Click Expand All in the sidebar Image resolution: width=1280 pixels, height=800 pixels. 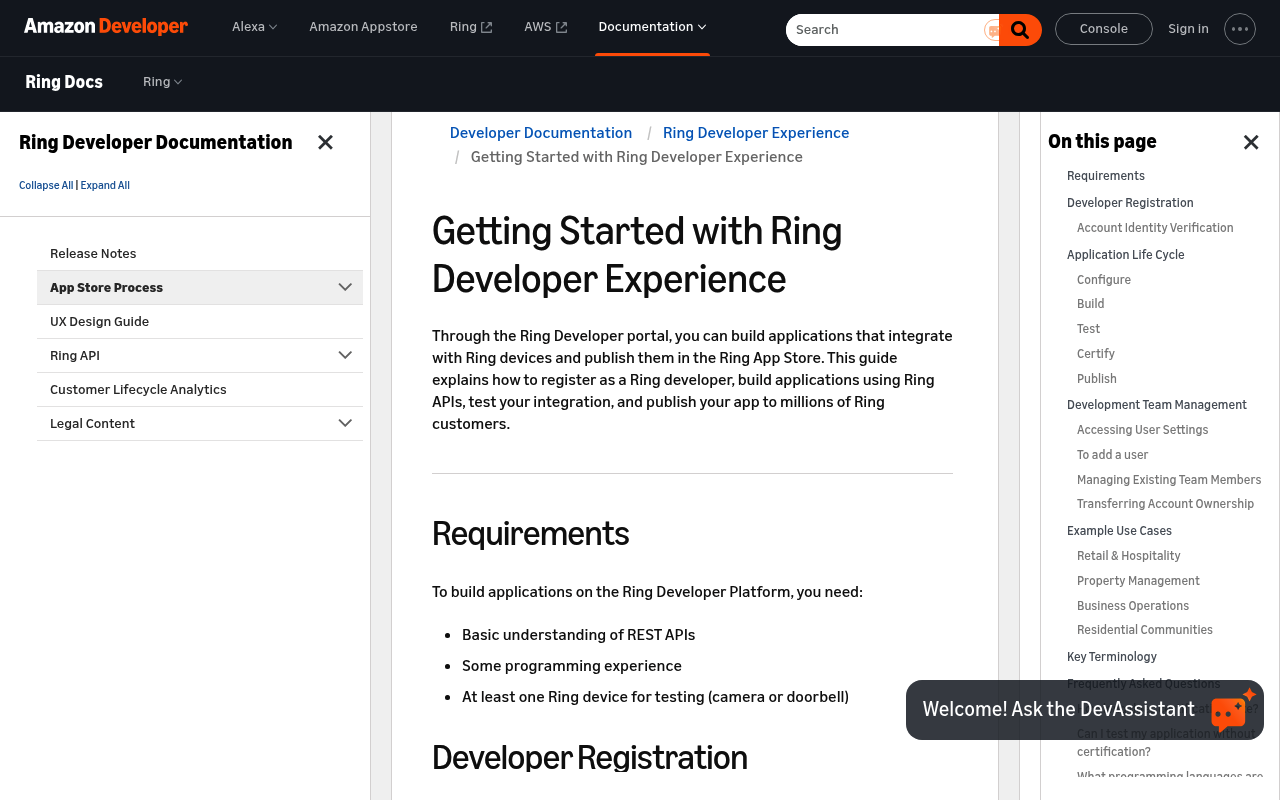click(105, 185)
